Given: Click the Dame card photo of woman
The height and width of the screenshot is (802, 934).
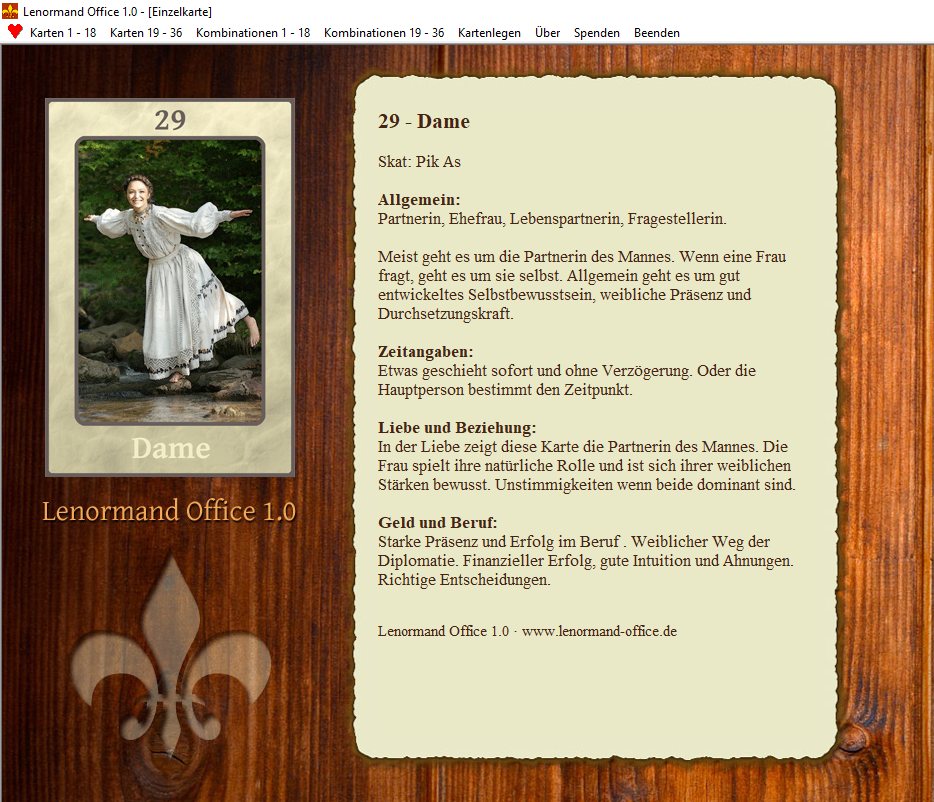Looking at the screenshot, I should [170, 280].
